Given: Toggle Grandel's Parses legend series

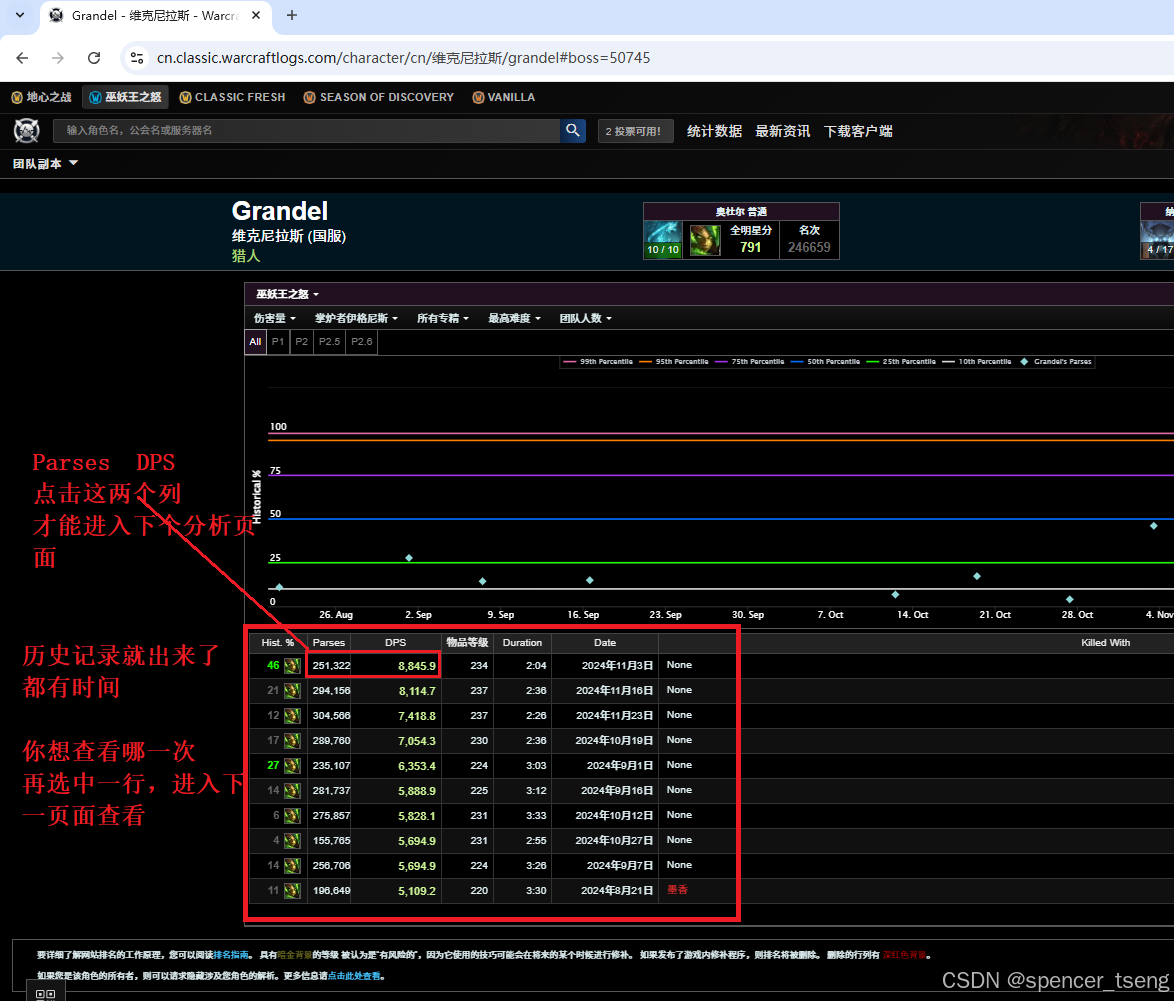Looking at the screenshot, I should (1056, 362).
